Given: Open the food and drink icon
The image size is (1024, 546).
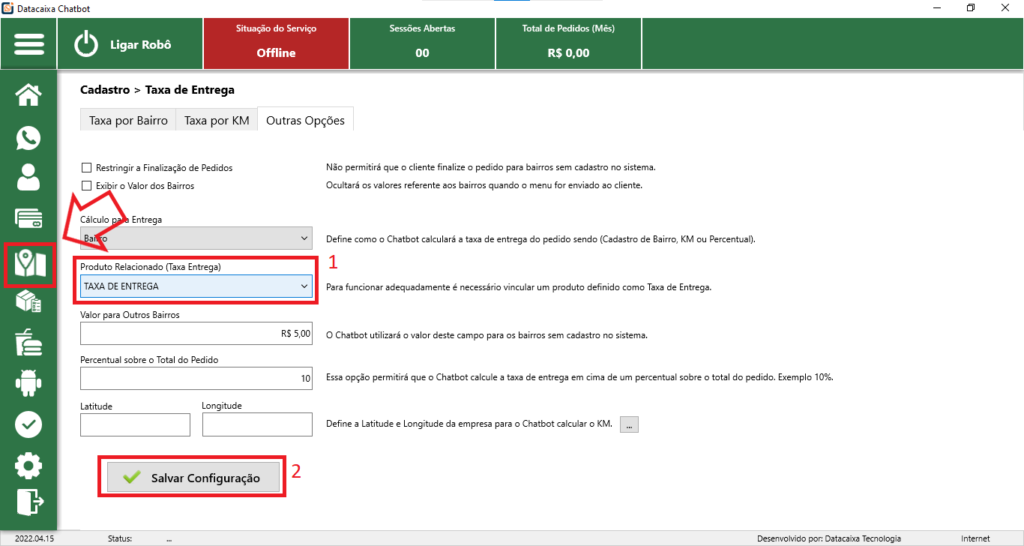Looking at the screenshot, I should point(29,344).
